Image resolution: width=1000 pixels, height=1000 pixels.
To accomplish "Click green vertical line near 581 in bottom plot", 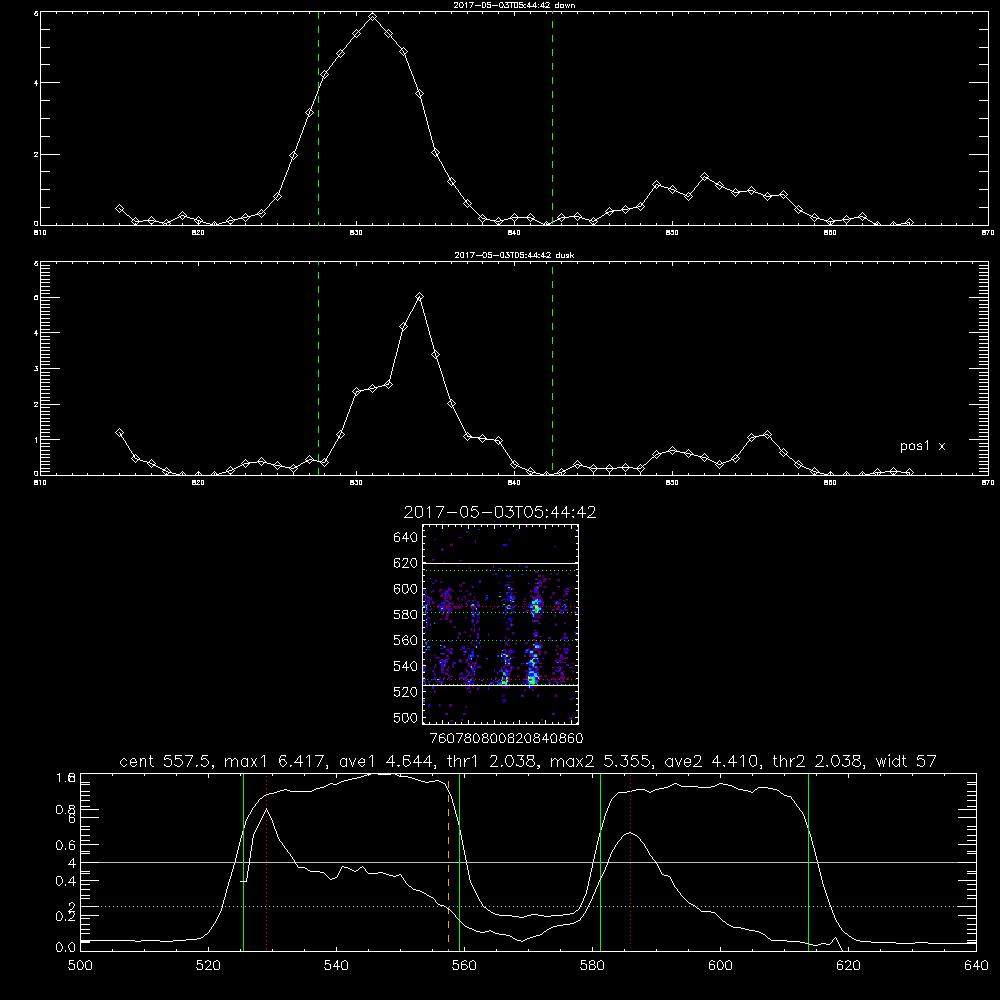I will (x=600, y=861).
